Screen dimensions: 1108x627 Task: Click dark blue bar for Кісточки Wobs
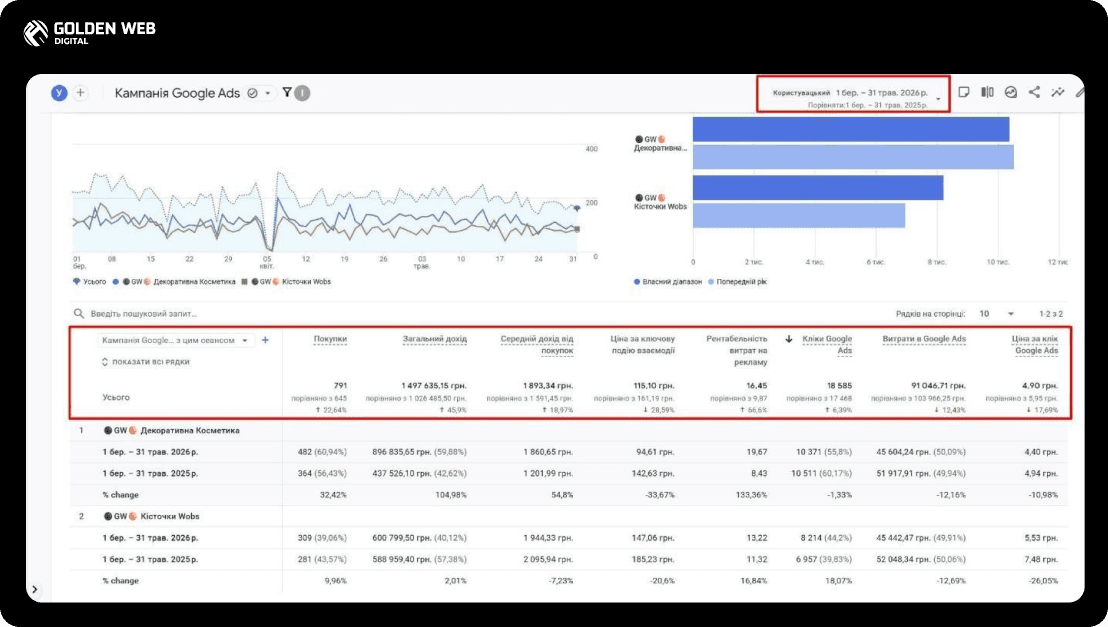(x=818, y=188)
